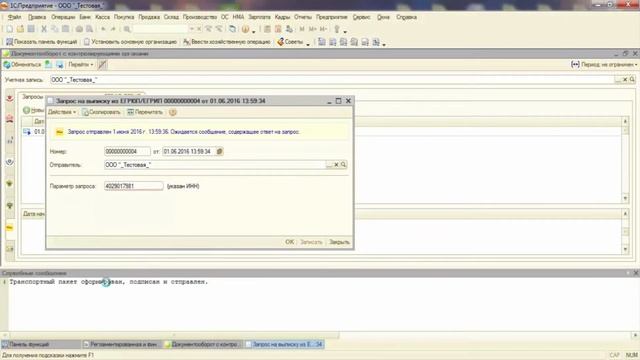Click the ellipsis select button in Учетная запись field
Image resolution: width=640 pixels, height=360 pixels.
(x=618, y=80)
